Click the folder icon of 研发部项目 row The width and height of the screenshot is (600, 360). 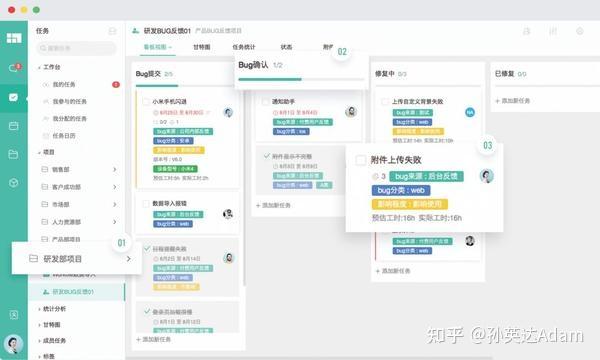[x=33, y=259]
